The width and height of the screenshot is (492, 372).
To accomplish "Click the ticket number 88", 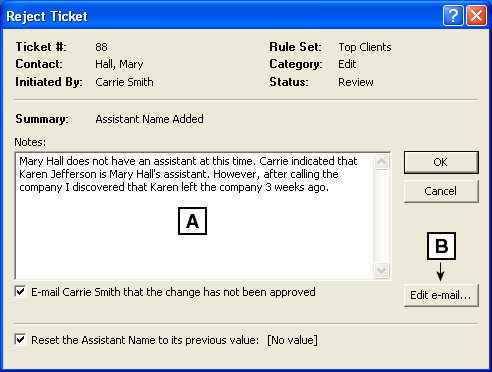I will tap(101, 47).
